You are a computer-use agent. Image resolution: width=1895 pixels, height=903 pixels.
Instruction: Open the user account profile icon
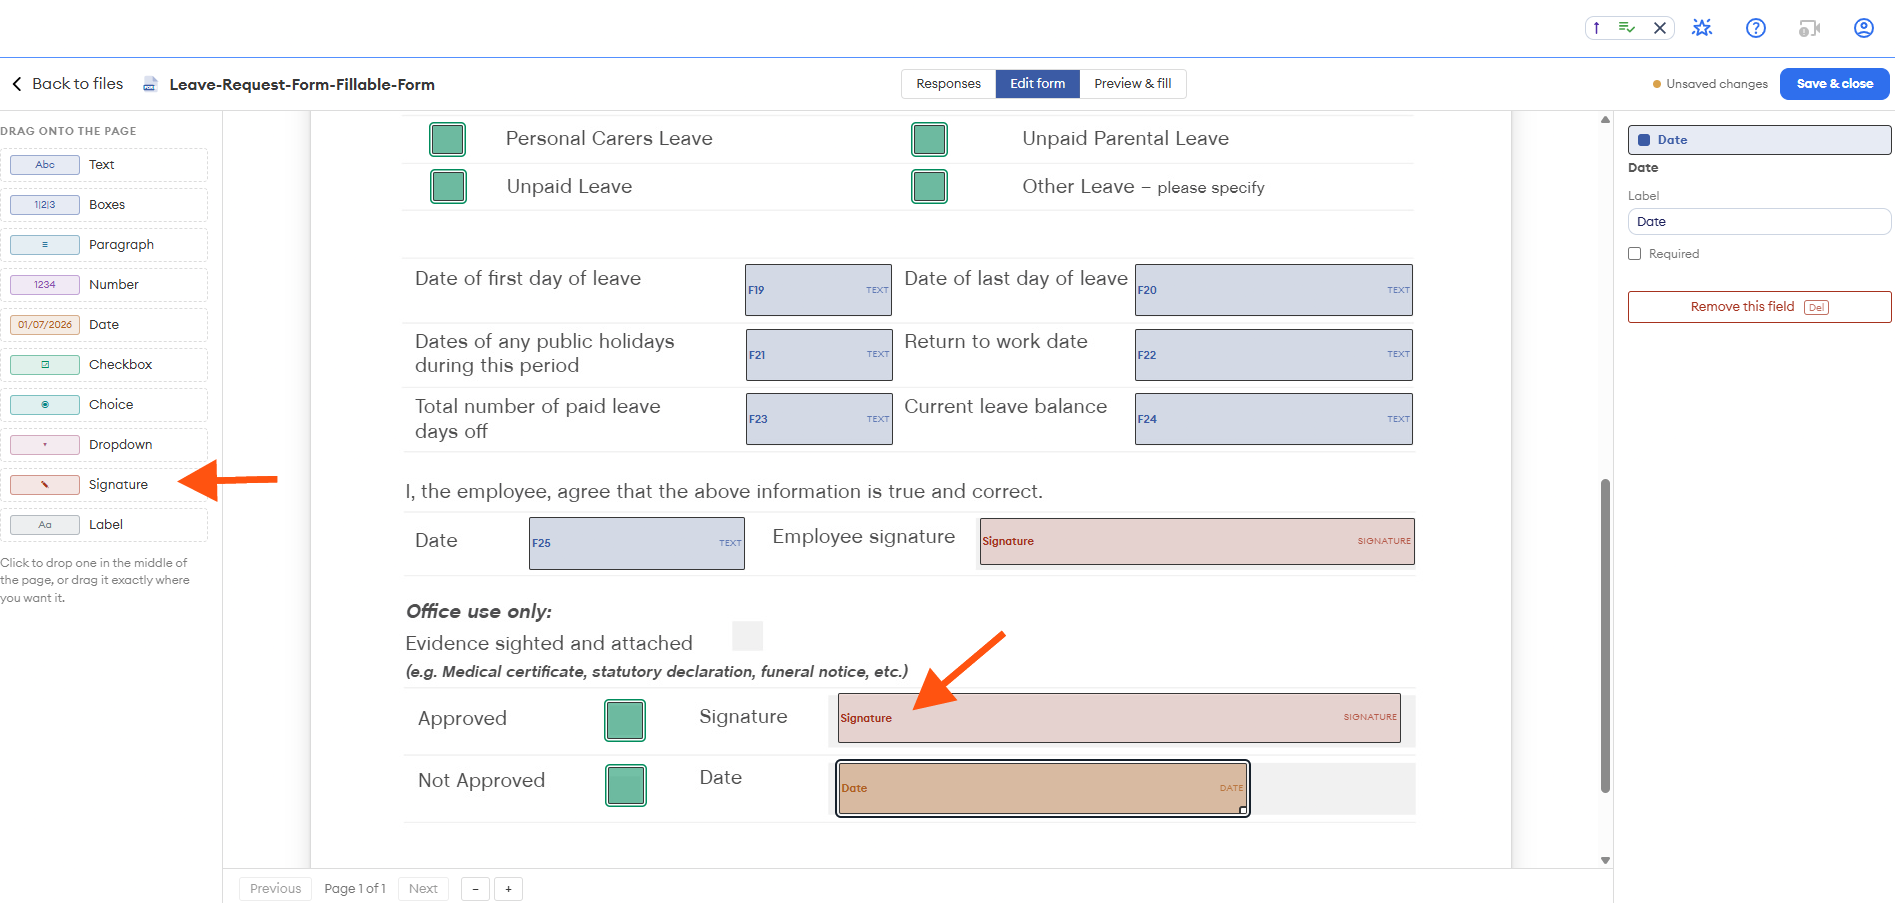click(x=1864, y=28)
